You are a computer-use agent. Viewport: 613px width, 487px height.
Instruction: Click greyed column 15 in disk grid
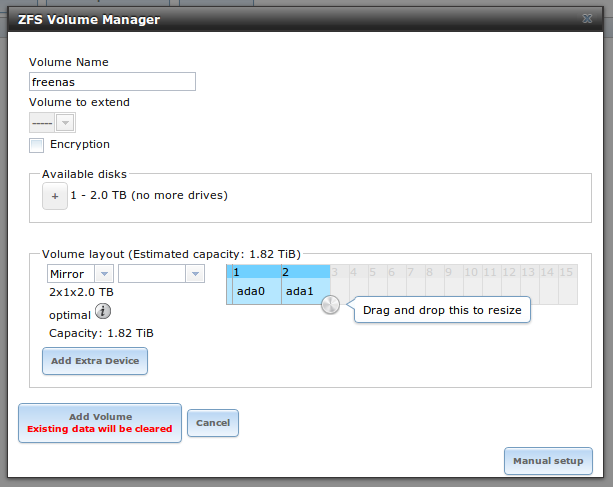[x=568, y=272]
